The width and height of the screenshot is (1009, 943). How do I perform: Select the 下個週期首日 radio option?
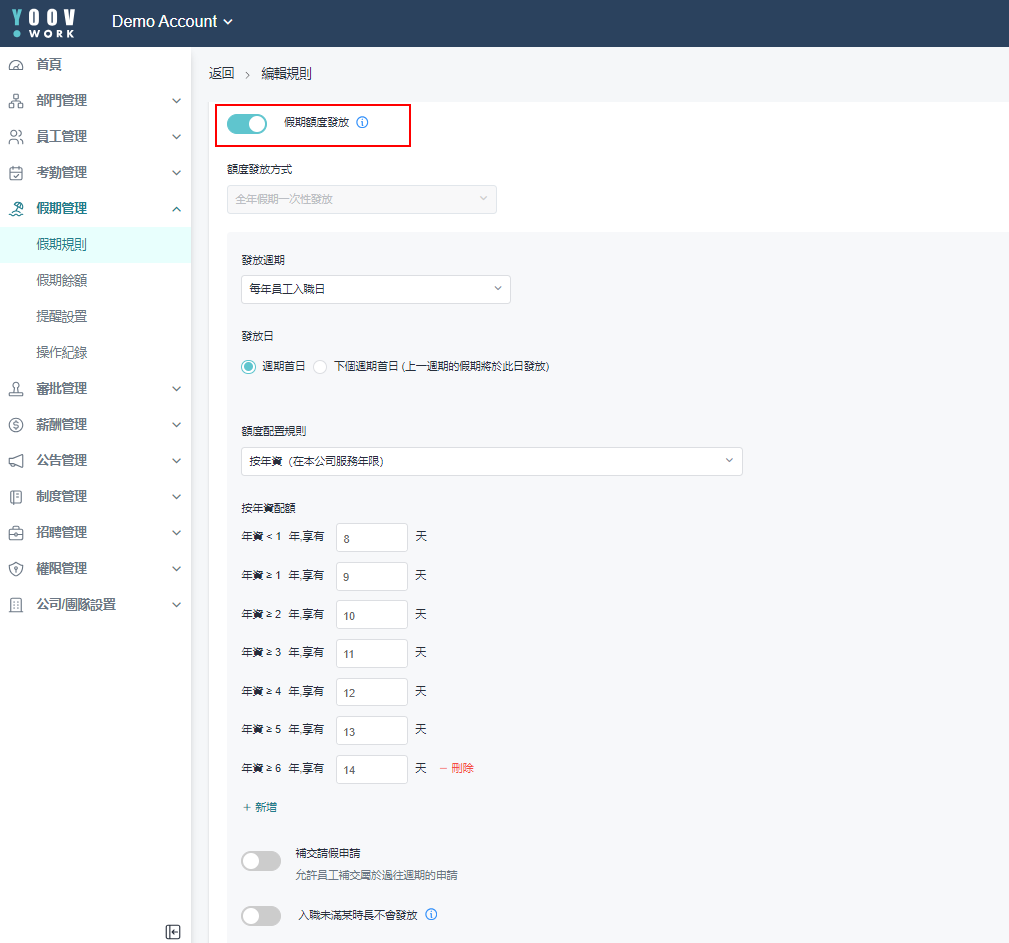click(x=321, y=367)
